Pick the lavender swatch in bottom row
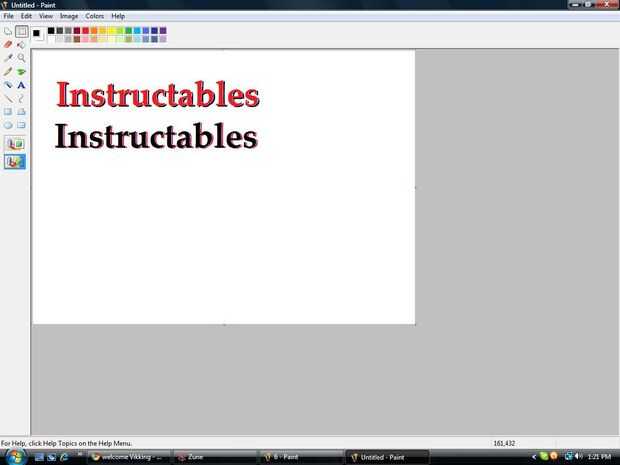620x465 pixels. click(163, 39)
